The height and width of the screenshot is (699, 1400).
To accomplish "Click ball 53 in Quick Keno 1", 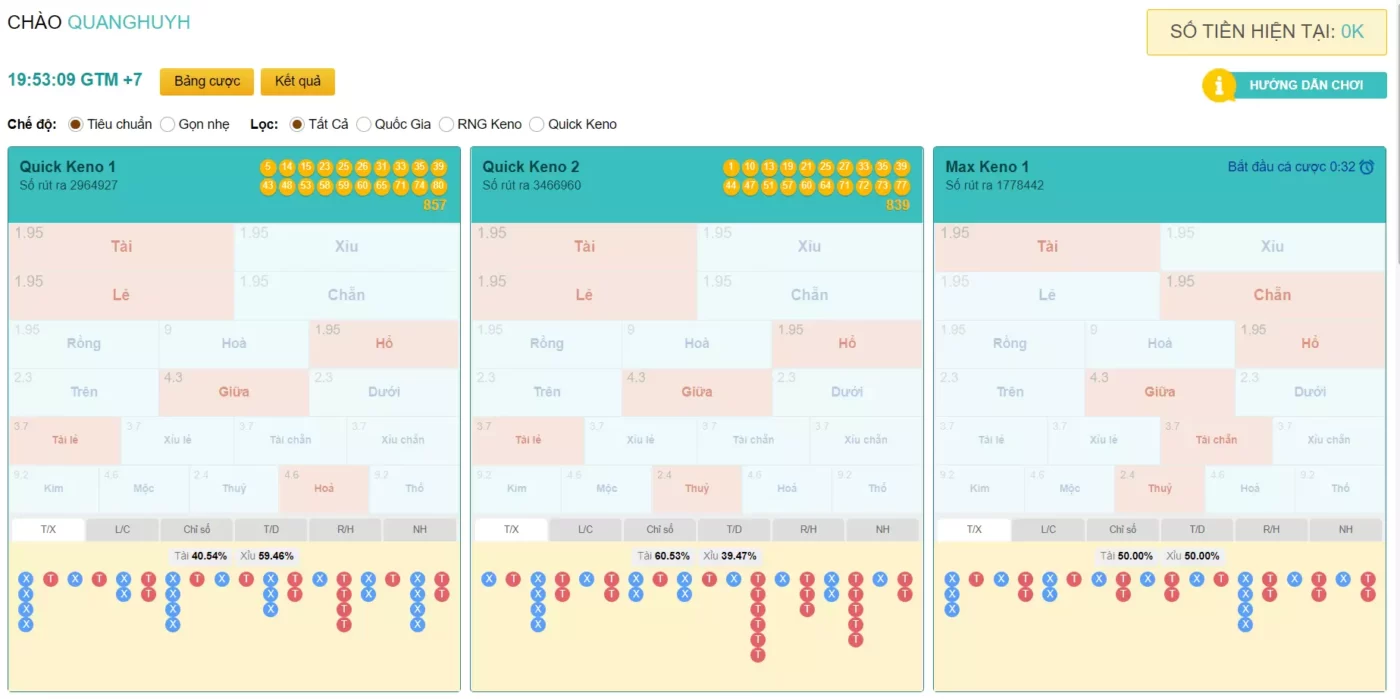I will point(306,186).
